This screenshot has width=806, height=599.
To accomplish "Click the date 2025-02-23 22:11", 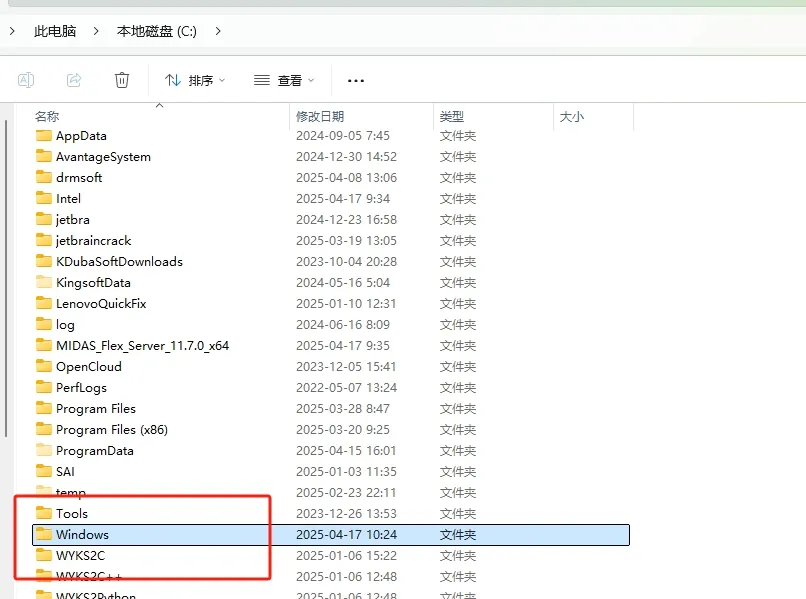I will (346, 493).
